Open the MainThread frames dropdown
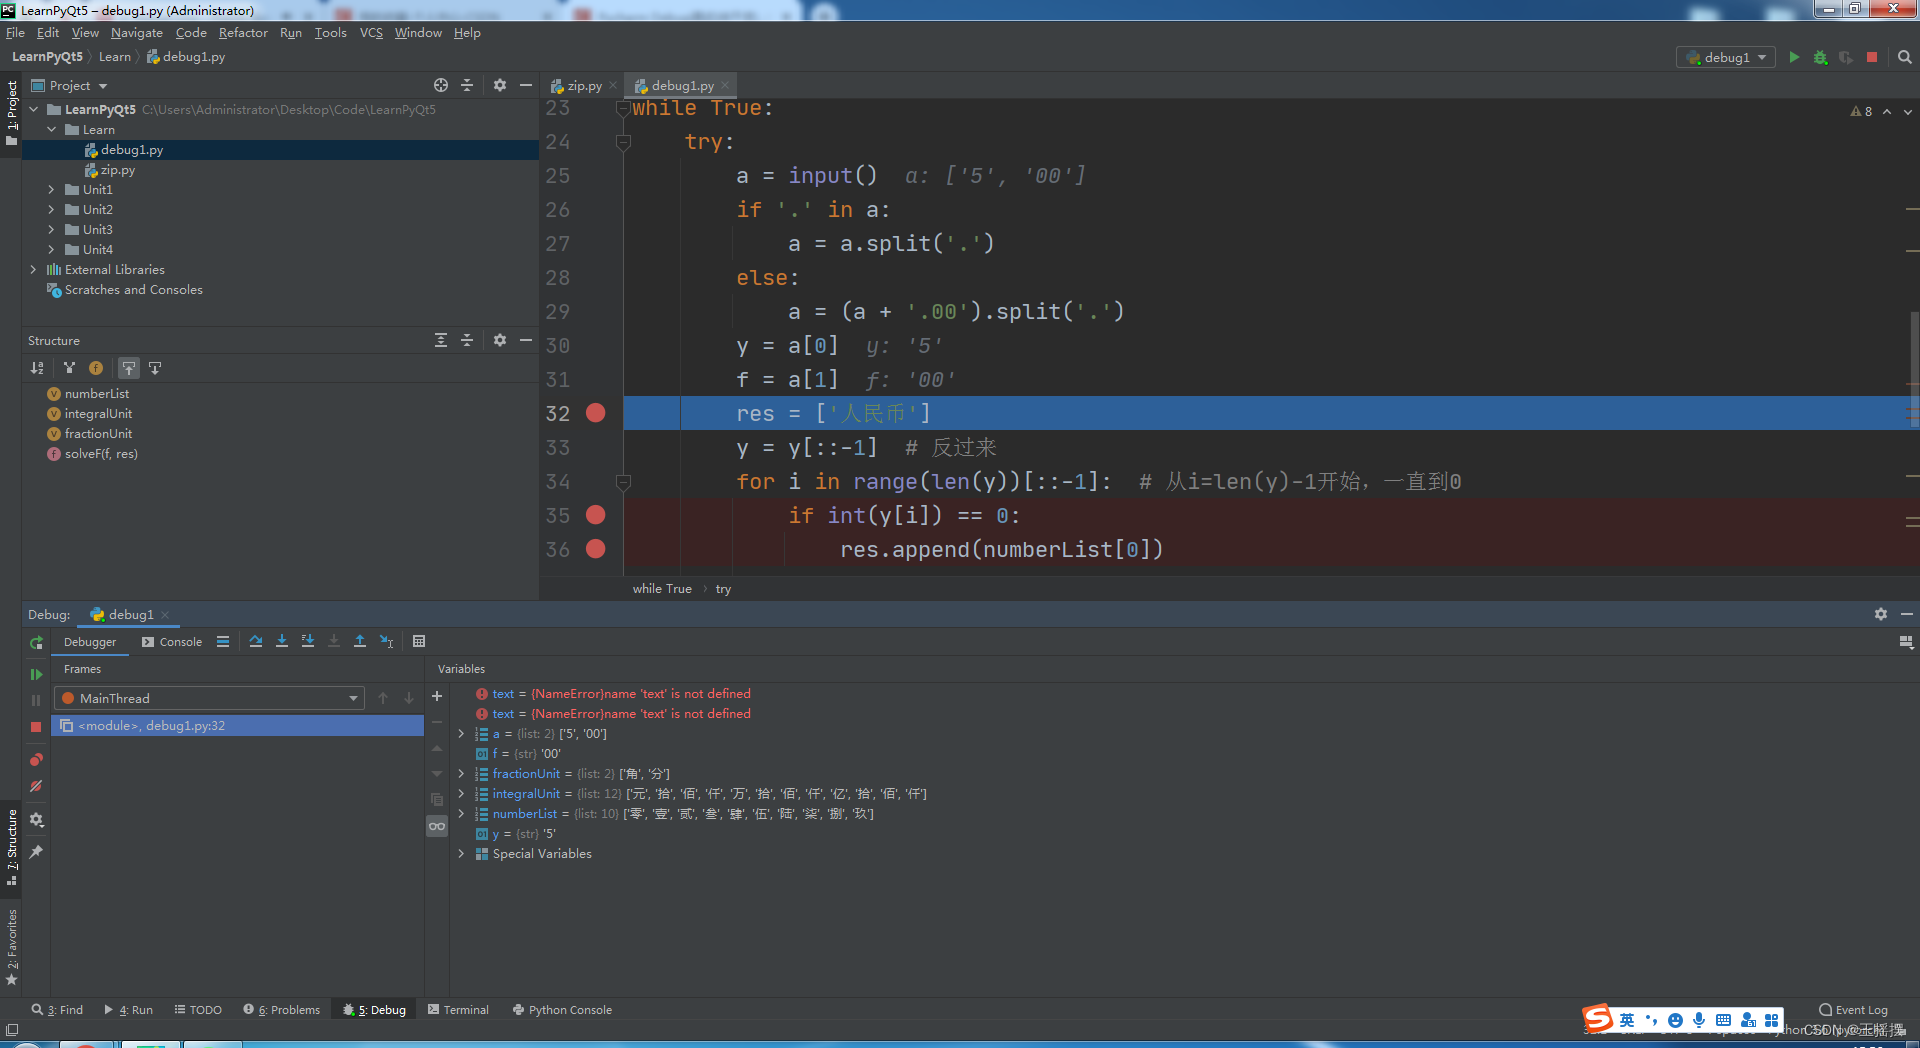Viewport: 1920px width, 1048px height. point(354,698)
